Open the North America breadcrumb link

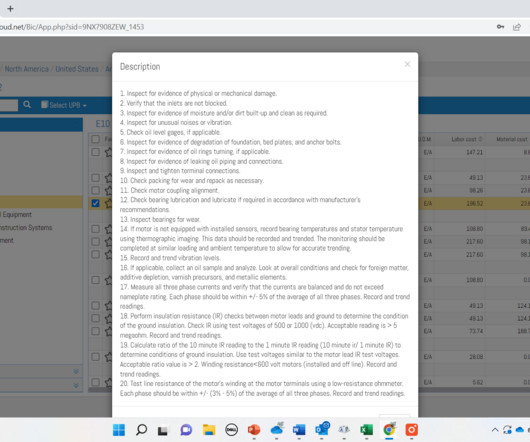click(x=26, y=69)
